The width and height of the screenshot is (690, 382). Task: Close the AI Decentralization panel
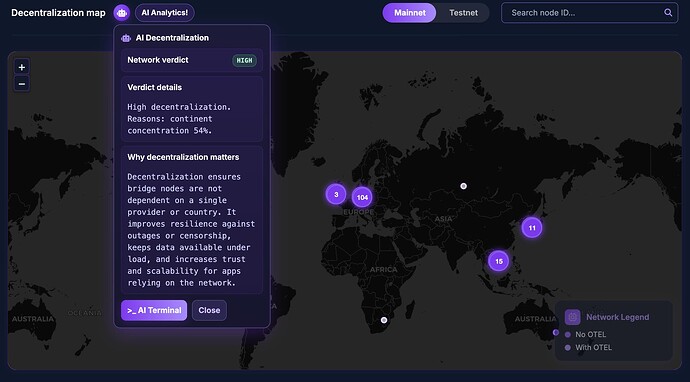209,310
